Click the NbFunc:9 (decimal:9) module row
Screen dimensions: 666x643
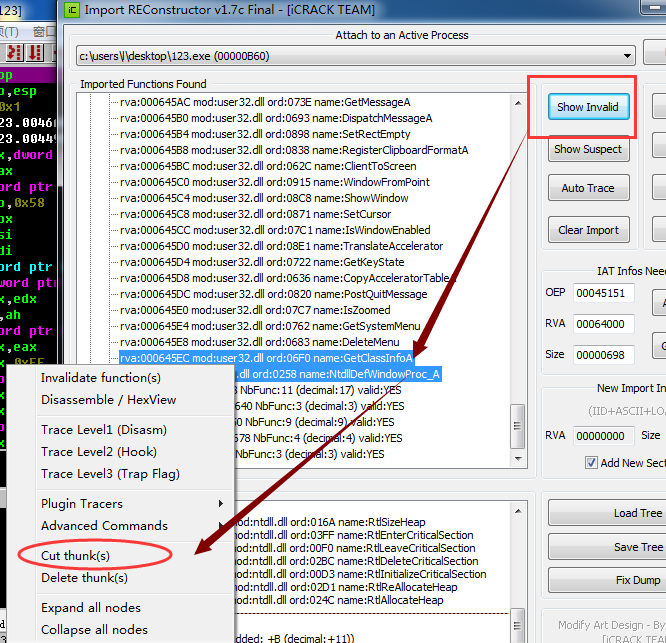click(x=315, y=422)
